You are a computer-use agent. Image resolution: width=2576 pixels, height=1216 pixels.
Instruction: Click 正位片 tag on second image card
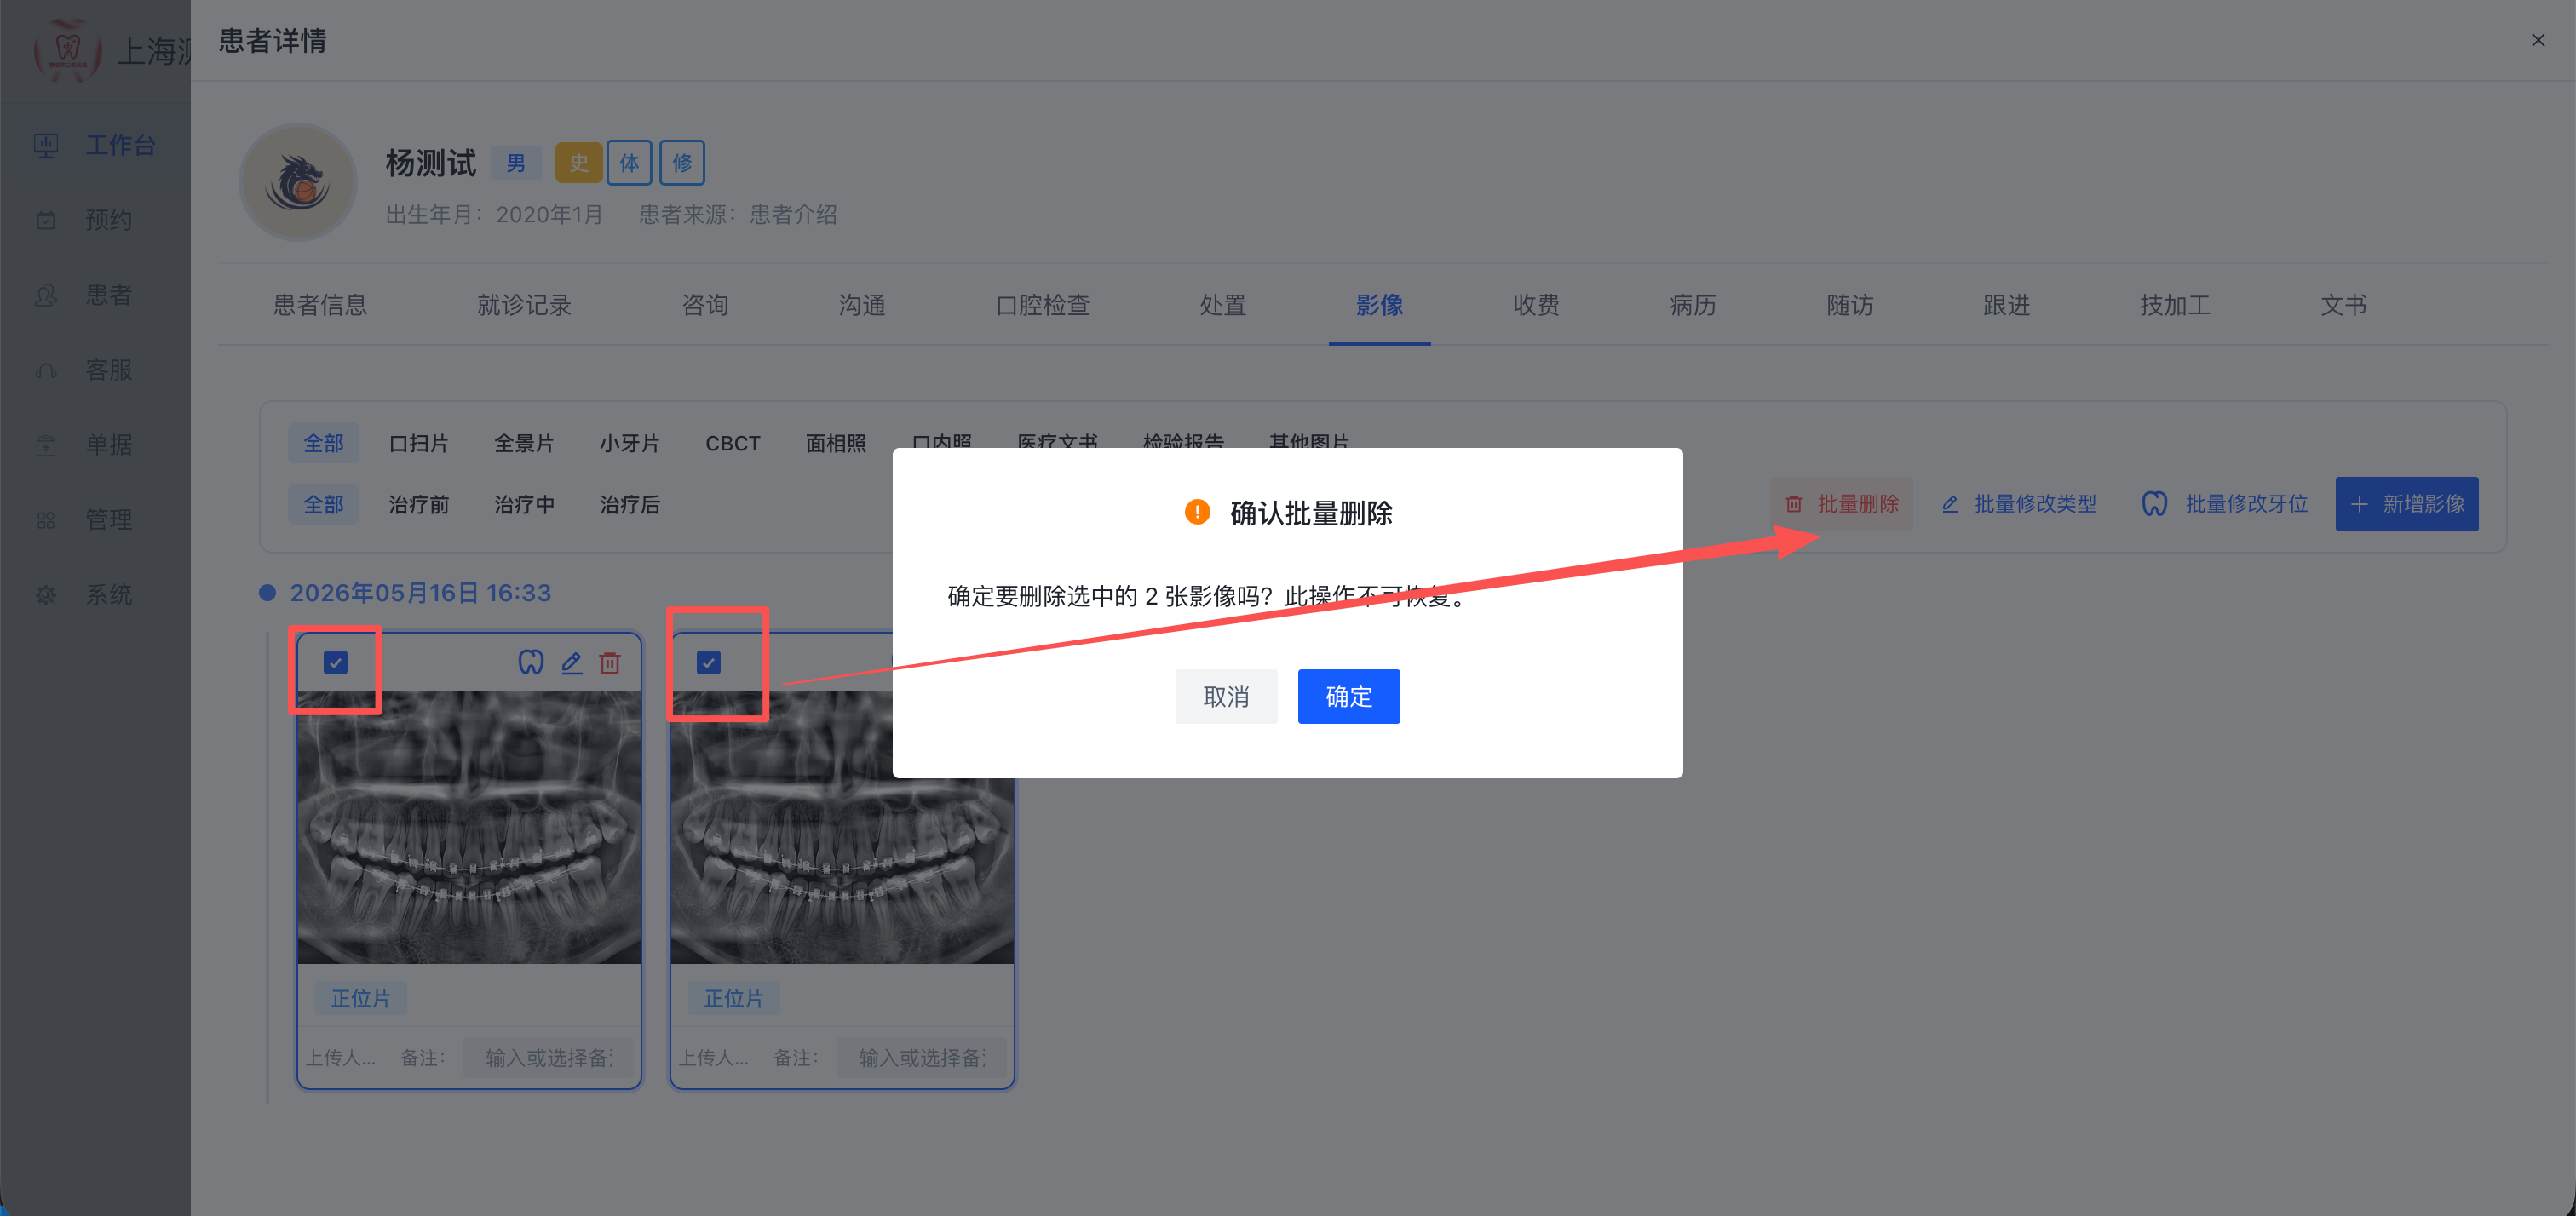tap(733, 998)
